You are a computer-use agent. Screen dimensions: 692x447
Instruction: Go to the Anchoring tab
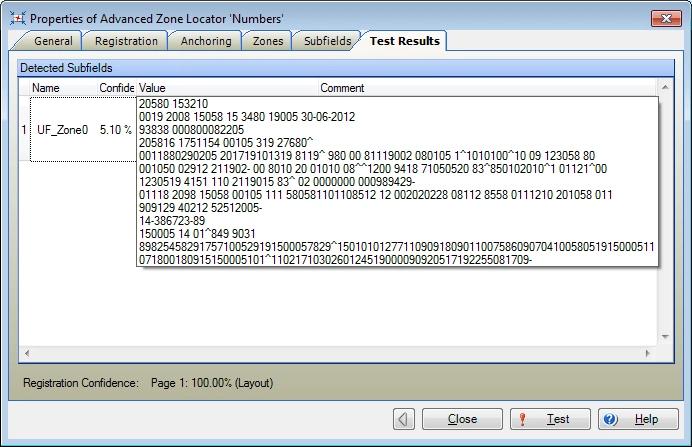pyautogui.click(x=206, y=41)
